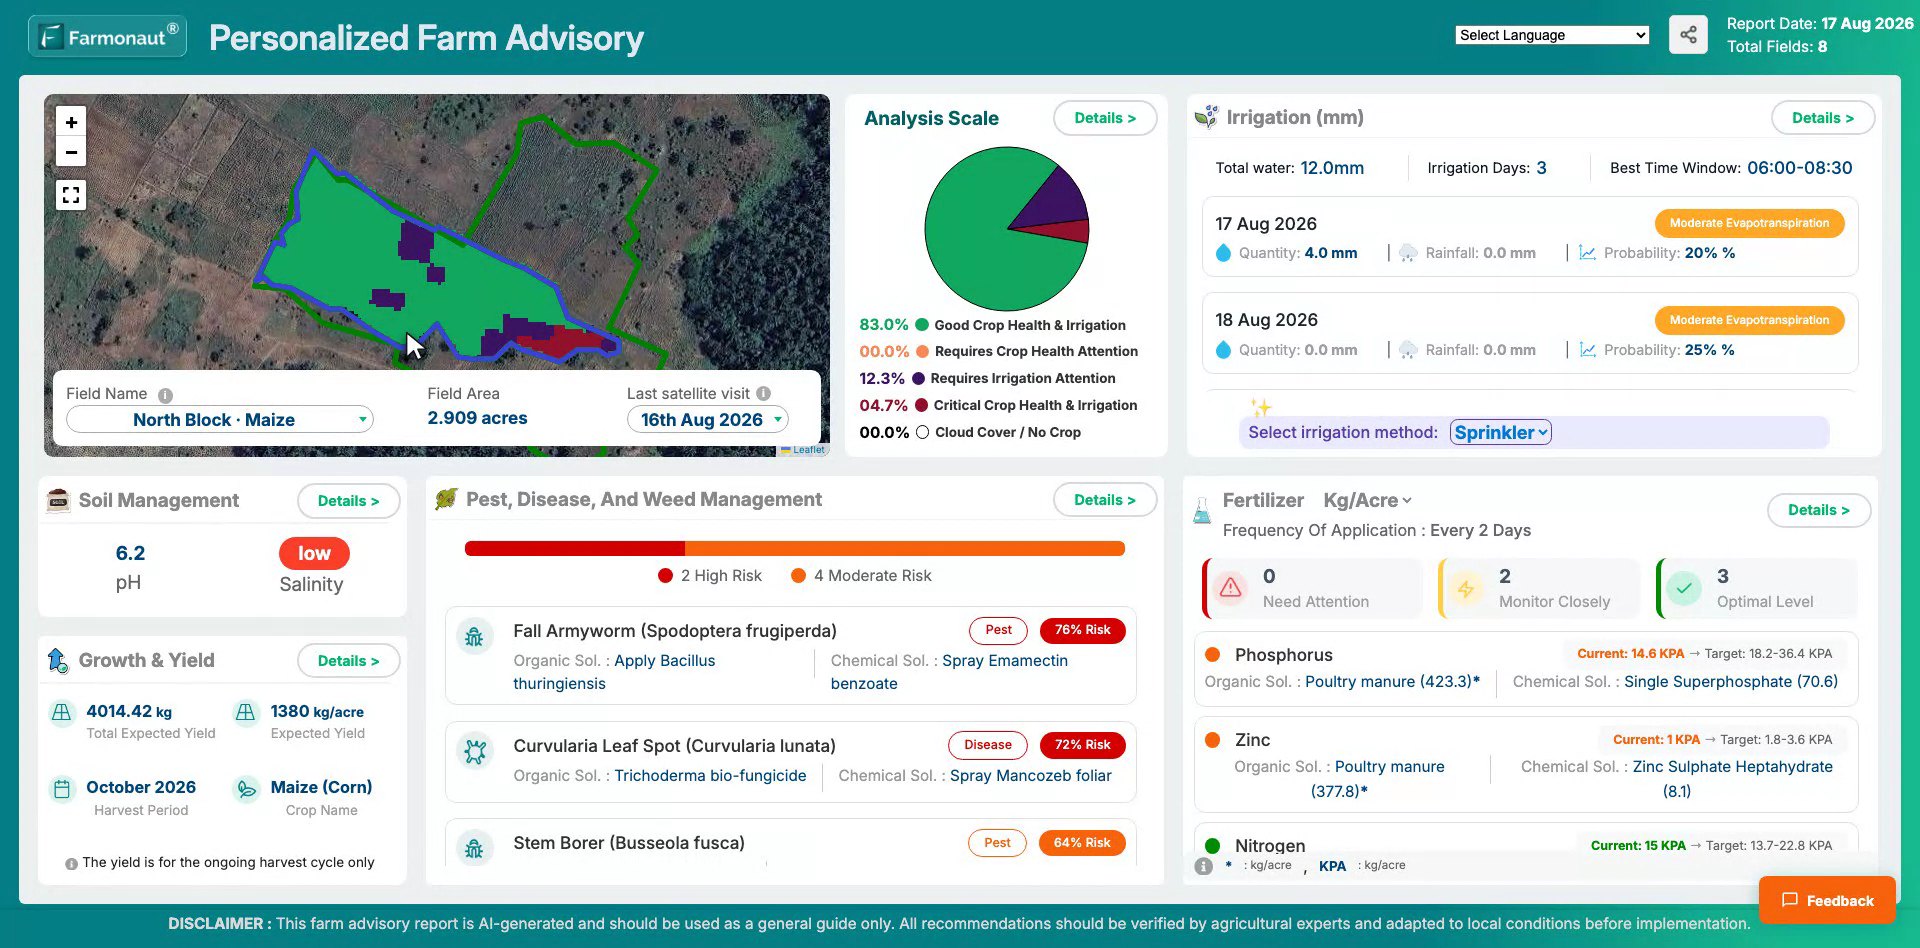Click the Requires Crop Health Attention orange dot
This screenshot has height=948, width=1920.
point(922,351)
